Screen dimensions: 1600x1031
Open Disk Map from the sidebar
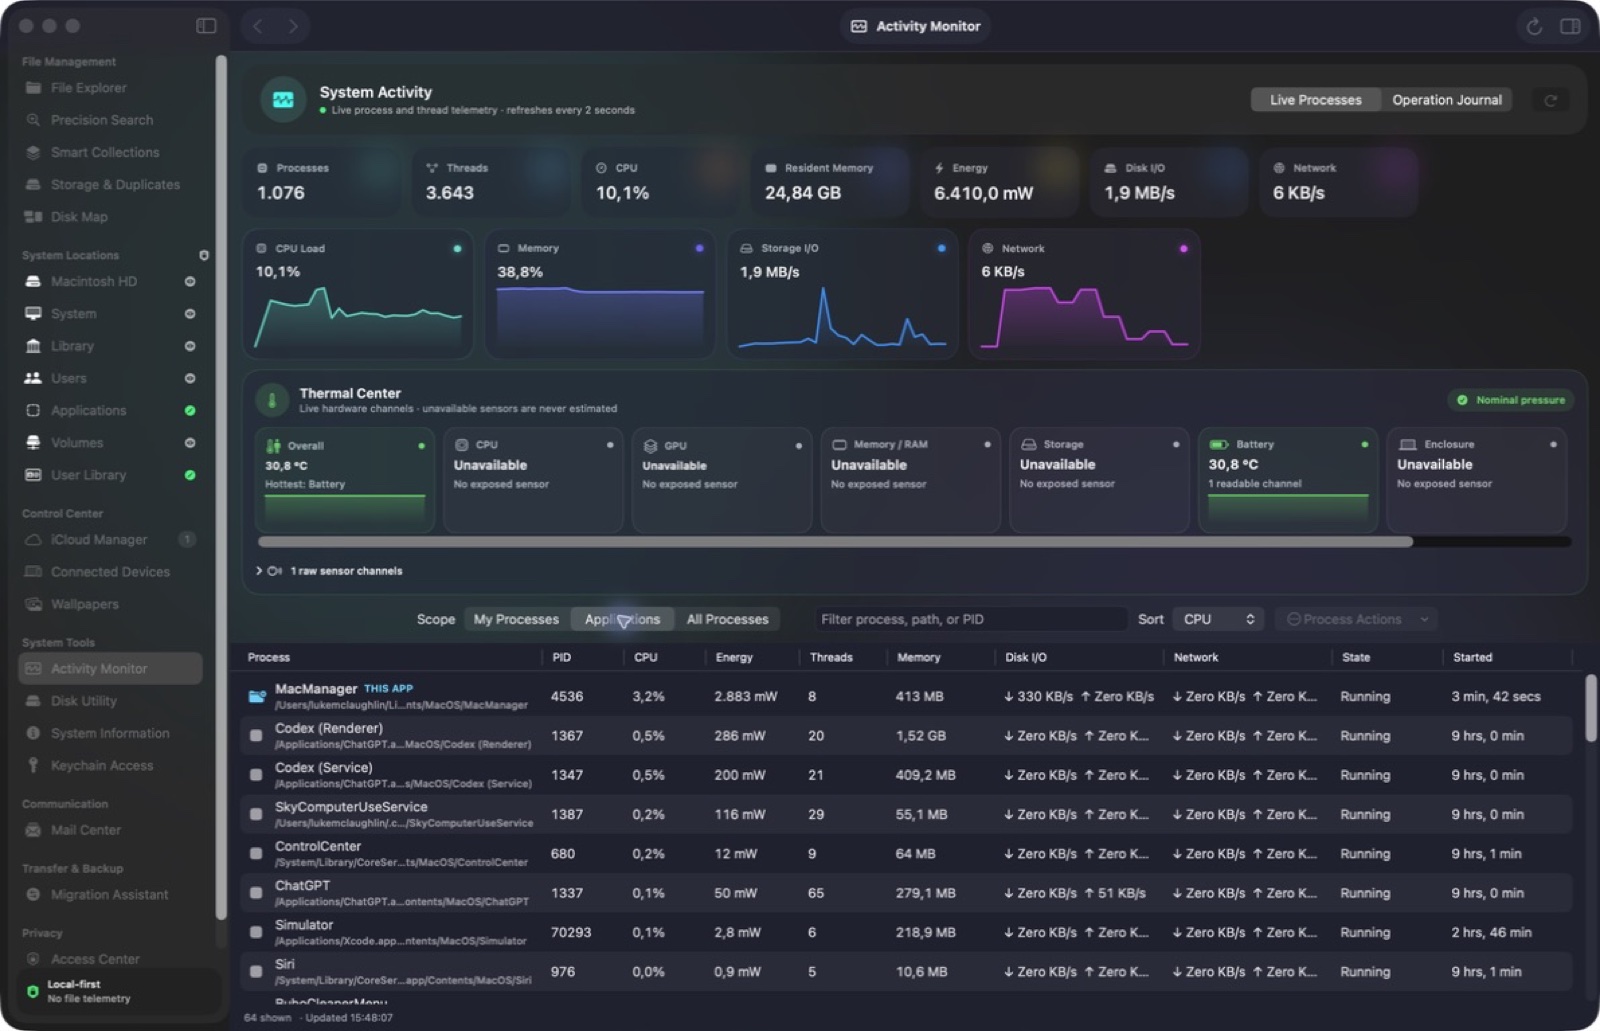click(x=79, y=217)
